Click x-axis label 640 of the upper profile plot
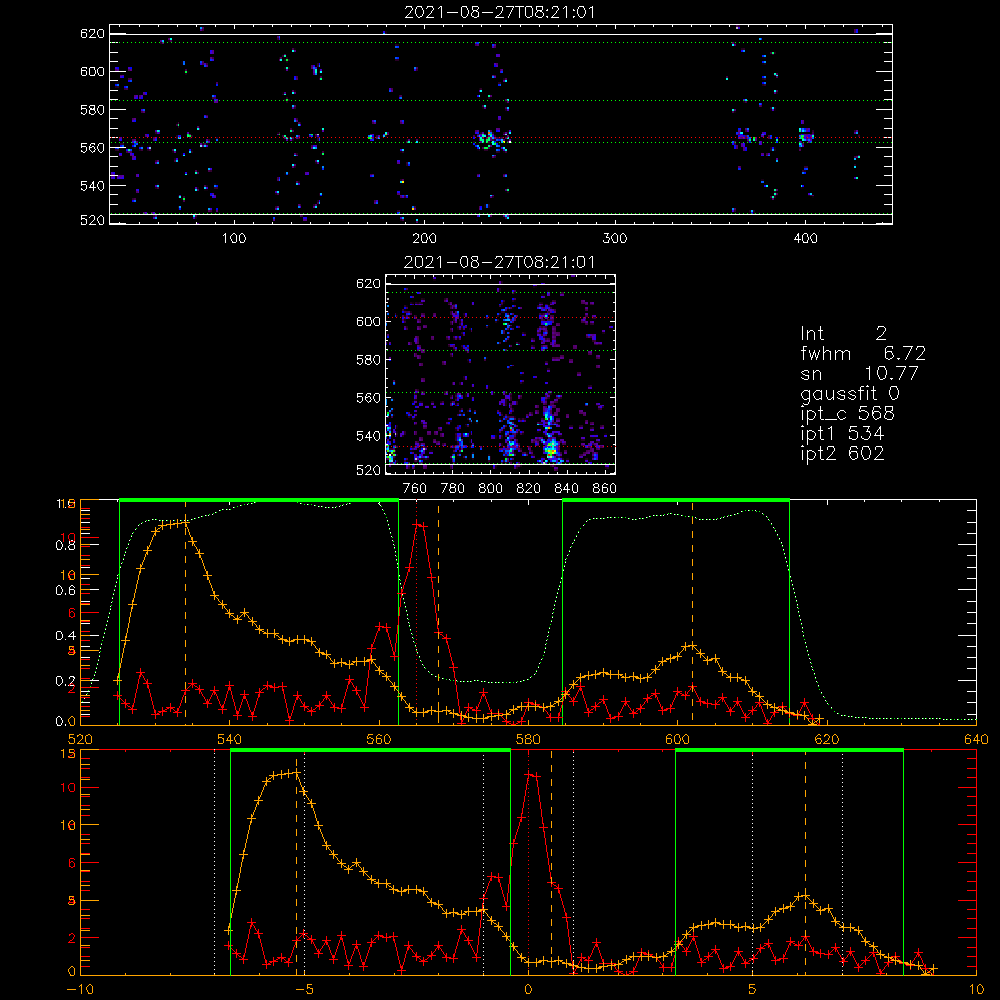Screen dimensions: 1000x1000 click(976, 740)
